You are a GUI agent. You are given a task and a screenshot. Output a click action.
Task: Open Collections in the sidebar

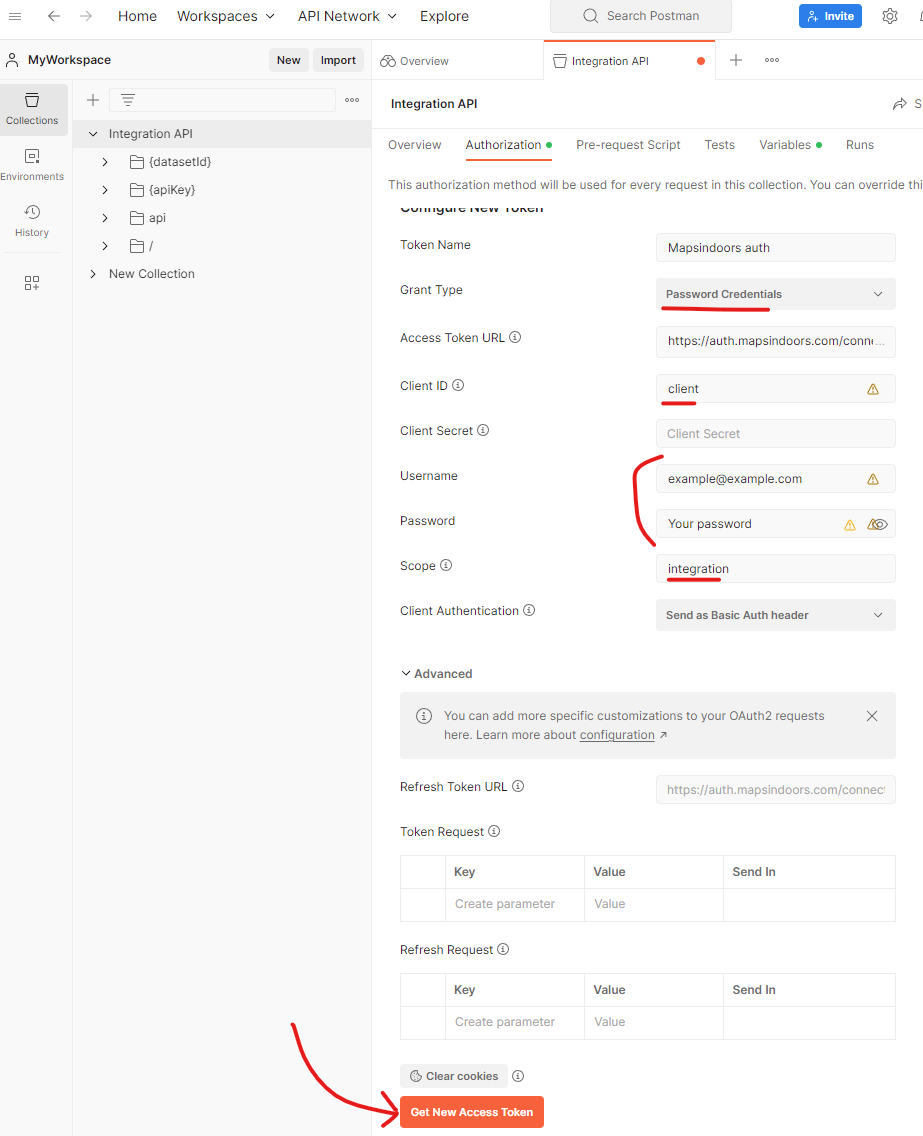pos(32,109)
